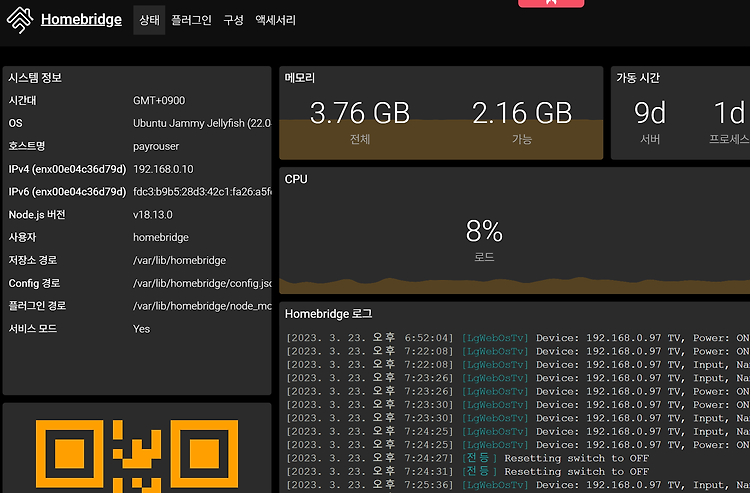
Task: Click the 시스템 정보 widget heading
Action: point(35,77)
